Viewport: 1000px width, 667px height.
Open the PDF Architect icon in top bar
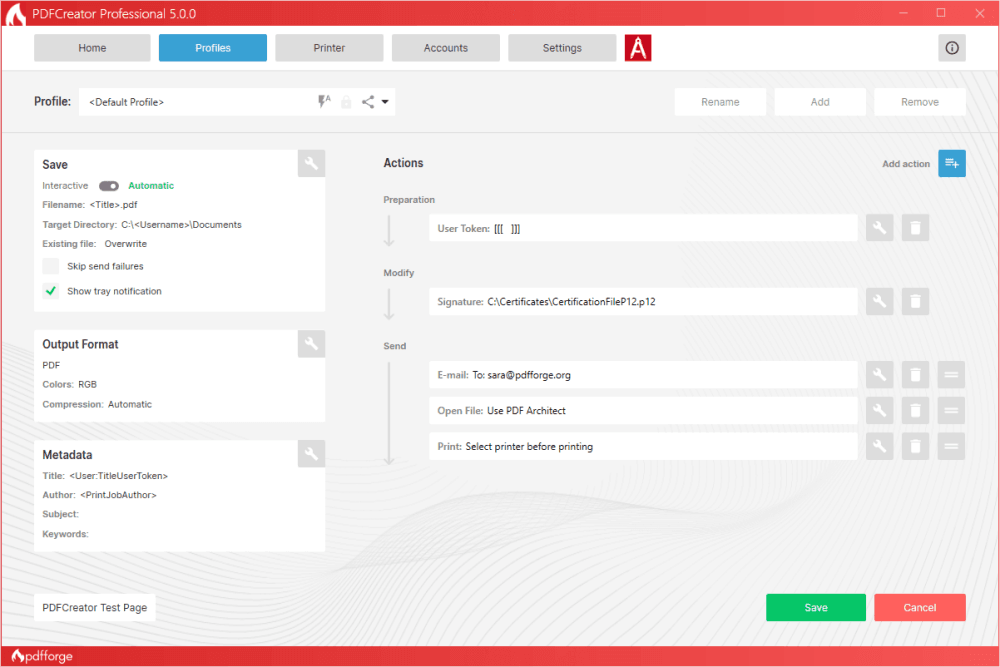coord(638,48)
